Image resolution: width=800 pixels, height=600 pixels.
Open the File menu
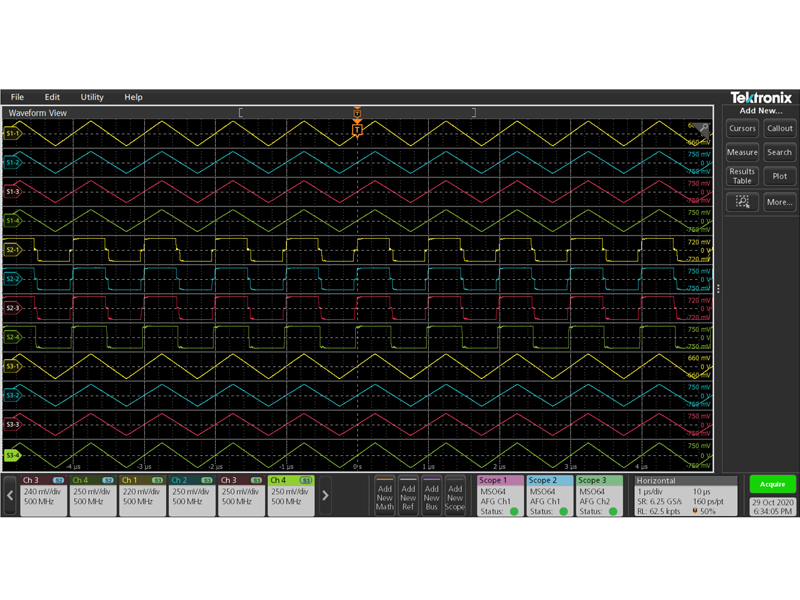(x=17, y=97)
